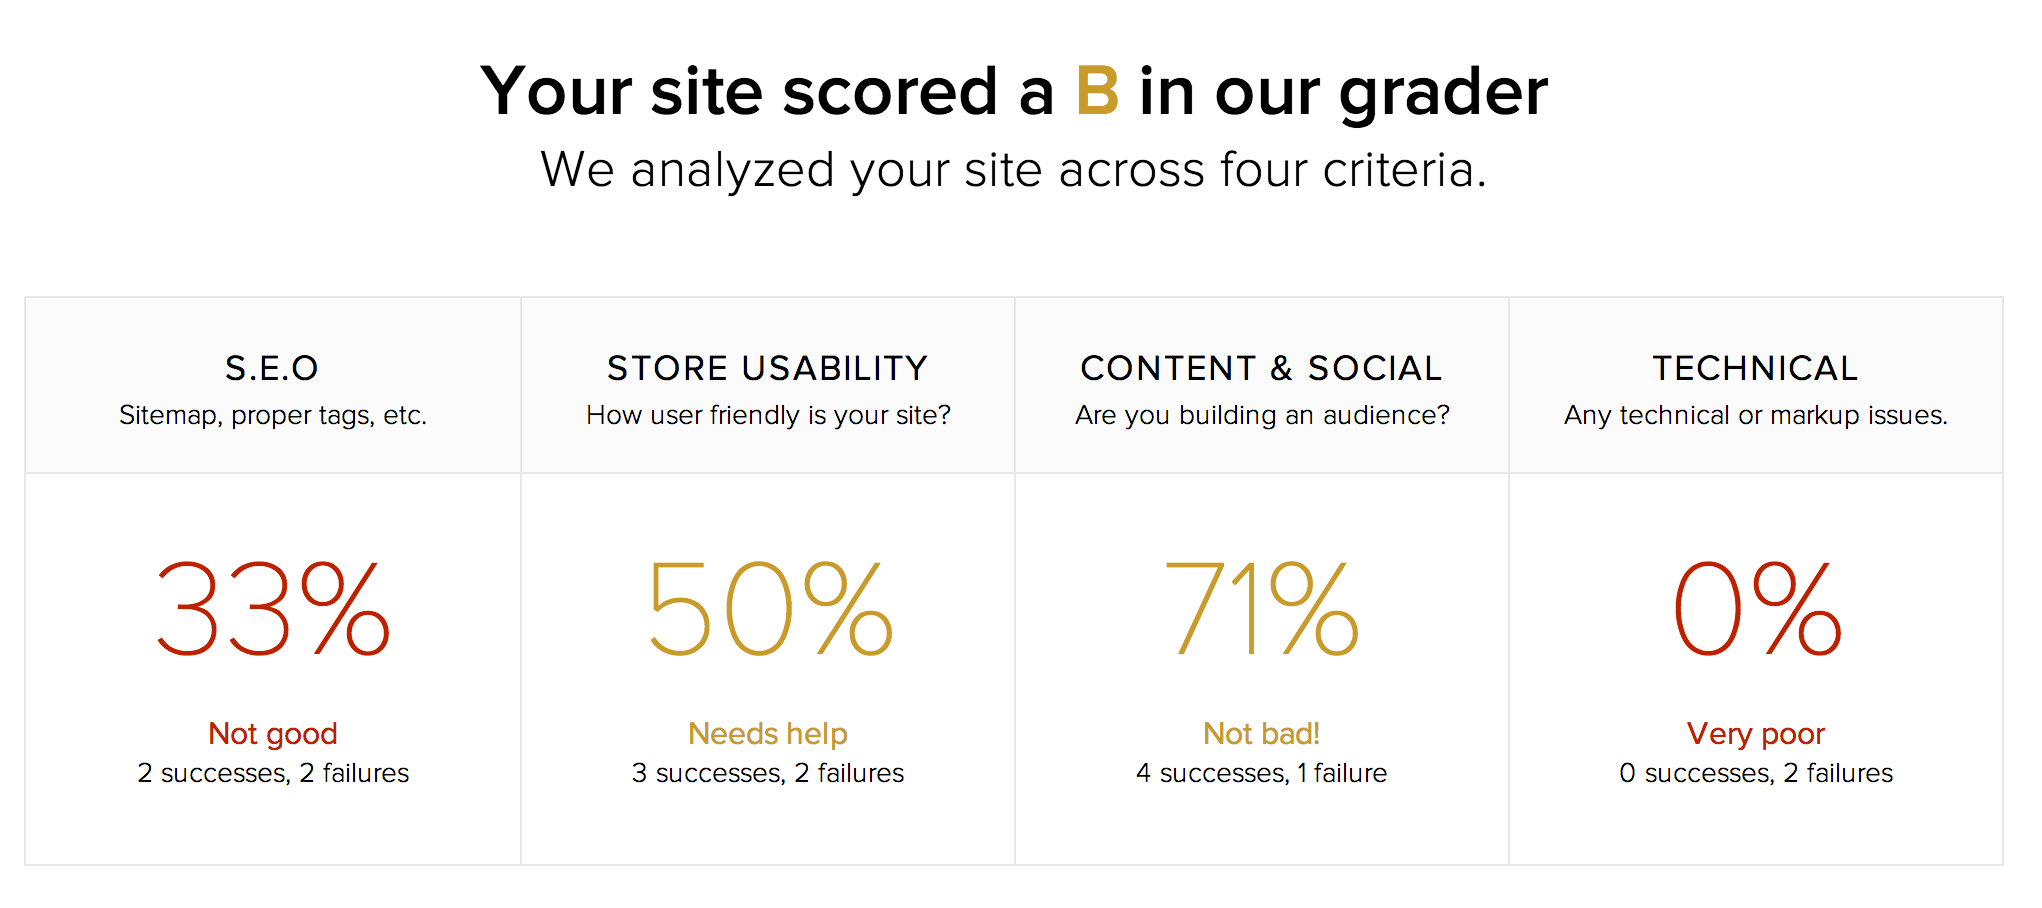Click the 0% technical score
Image resolution: width=2042 pixels, height=908 pixels.
coord(1757,608)
